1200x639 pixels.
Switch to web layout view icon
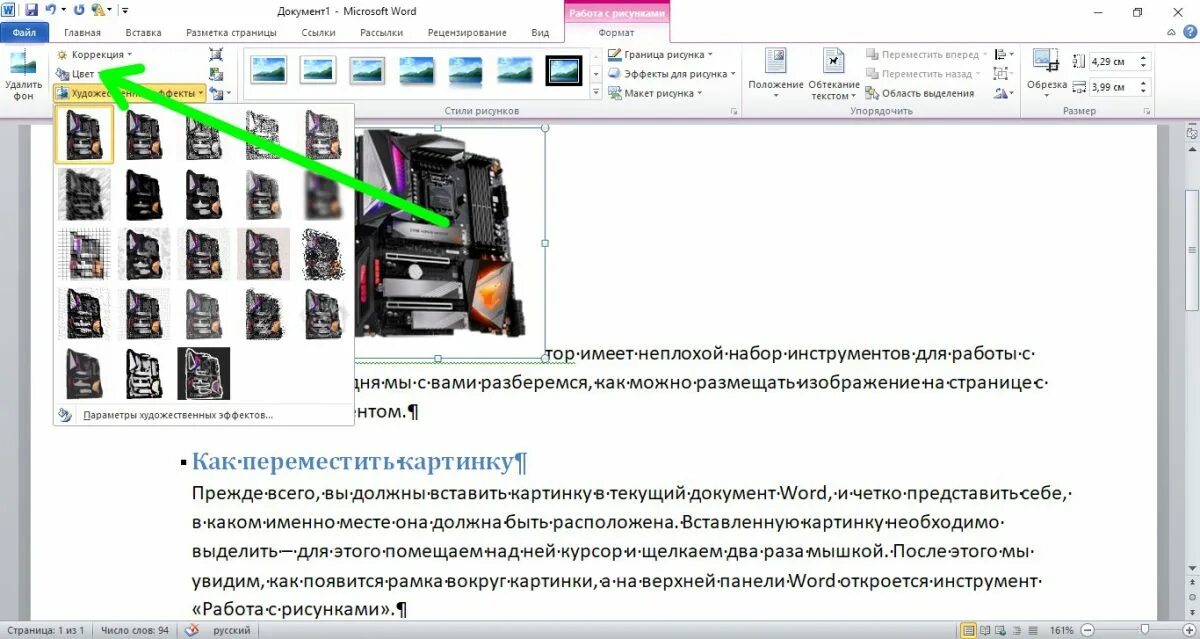(x=1002, y=630)
